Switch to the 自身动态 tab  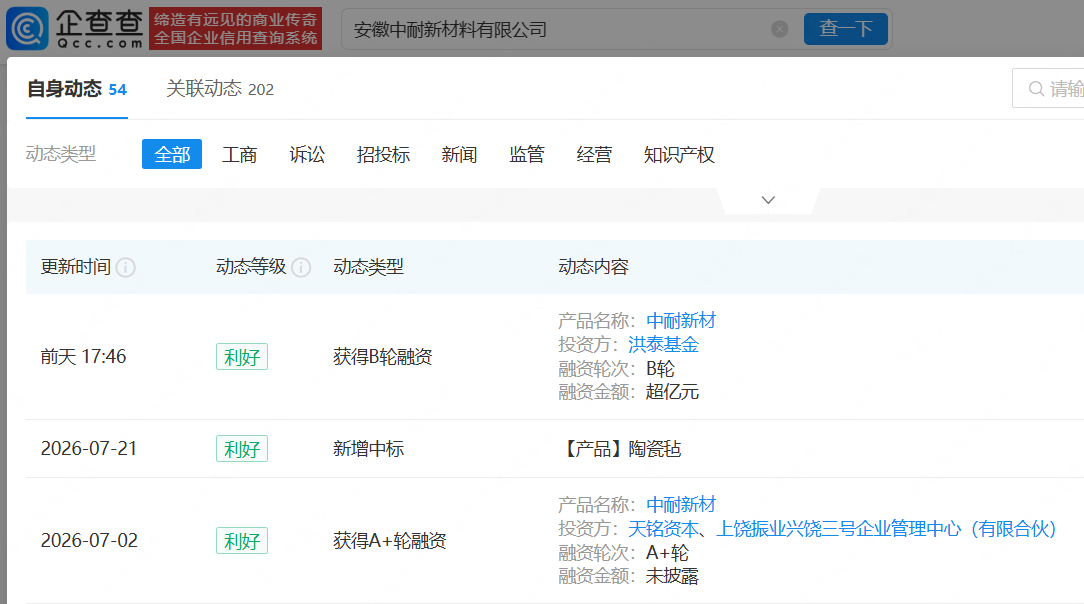77,89
